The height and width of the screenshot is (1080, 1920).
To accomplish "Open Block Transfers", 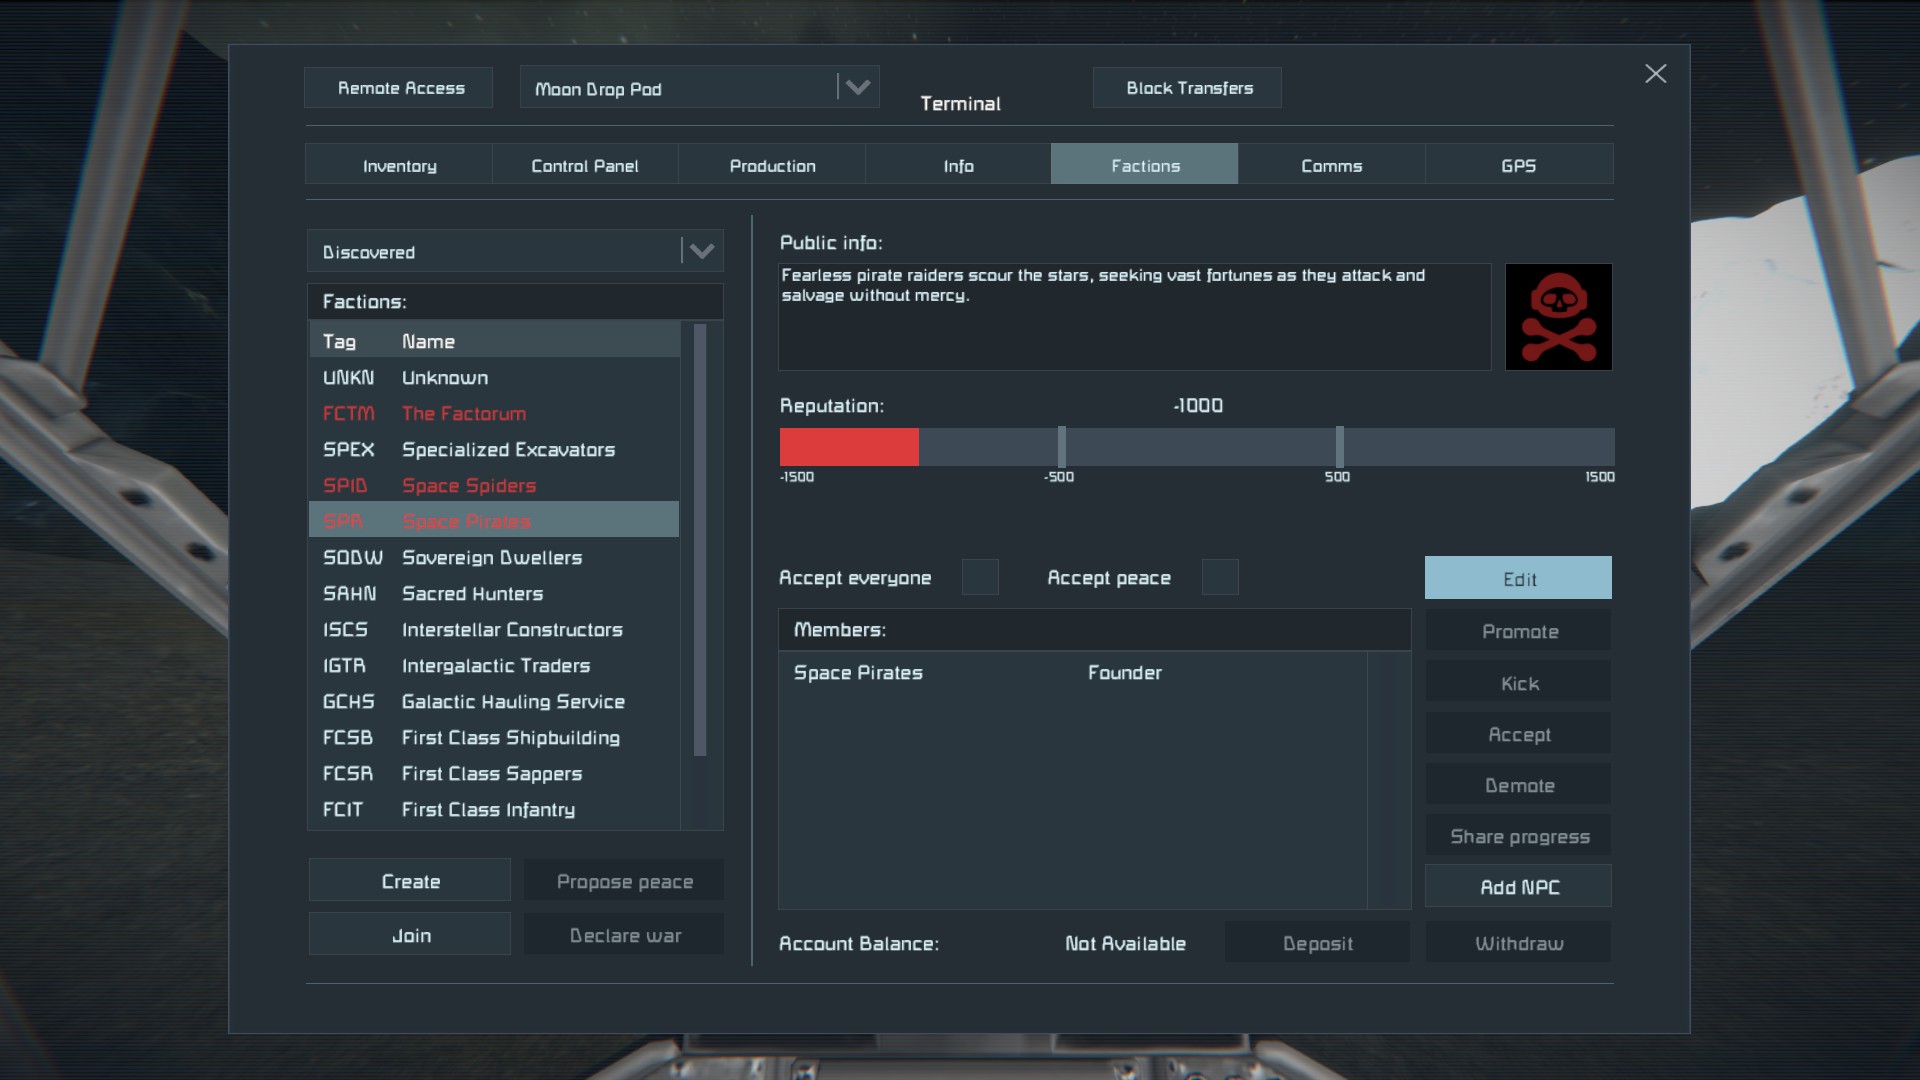I will (x=1187, y=88).
